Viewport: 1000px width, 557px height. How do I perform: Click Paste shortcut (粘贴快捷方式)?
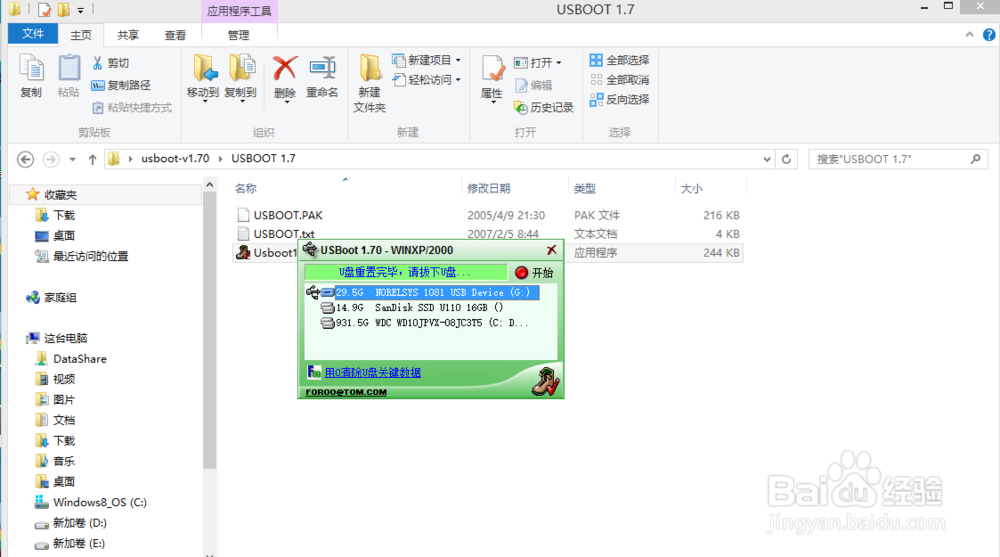[132, 107]
